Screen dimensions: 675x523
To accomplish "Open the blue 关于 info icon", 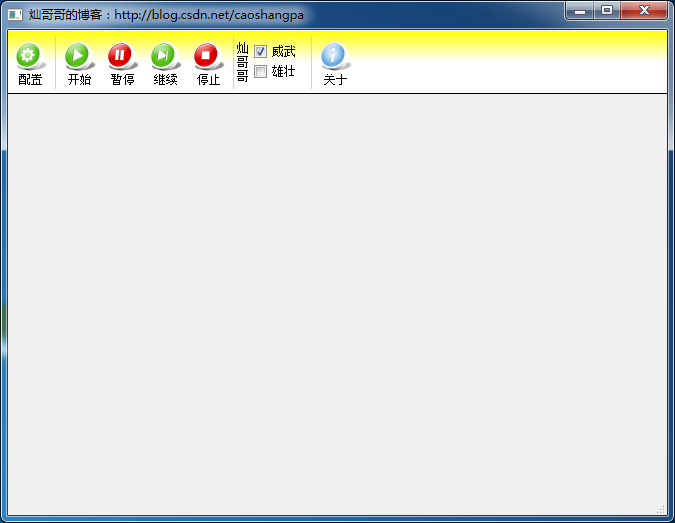I will click(x=335, y=56).
